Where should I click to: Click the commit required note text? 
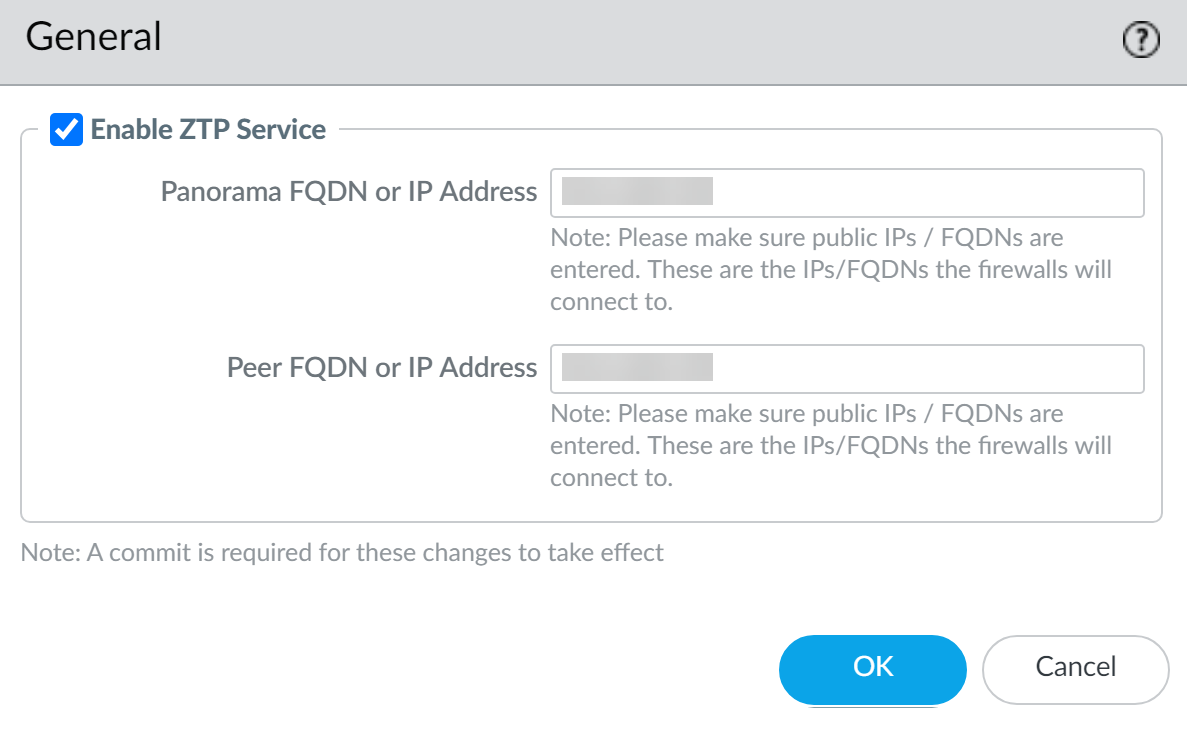coord(342,552)
